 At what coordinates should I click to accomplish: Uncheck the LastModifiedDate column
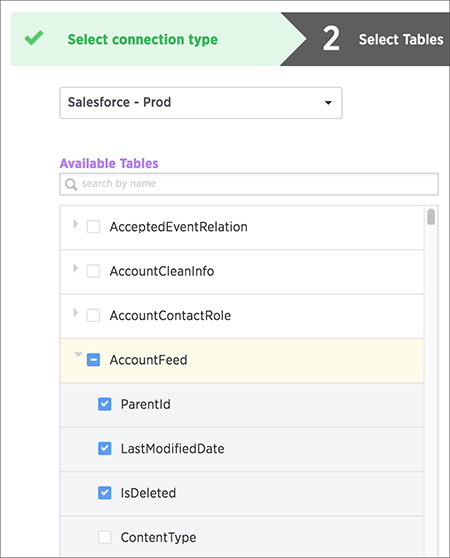pos(105,448)
